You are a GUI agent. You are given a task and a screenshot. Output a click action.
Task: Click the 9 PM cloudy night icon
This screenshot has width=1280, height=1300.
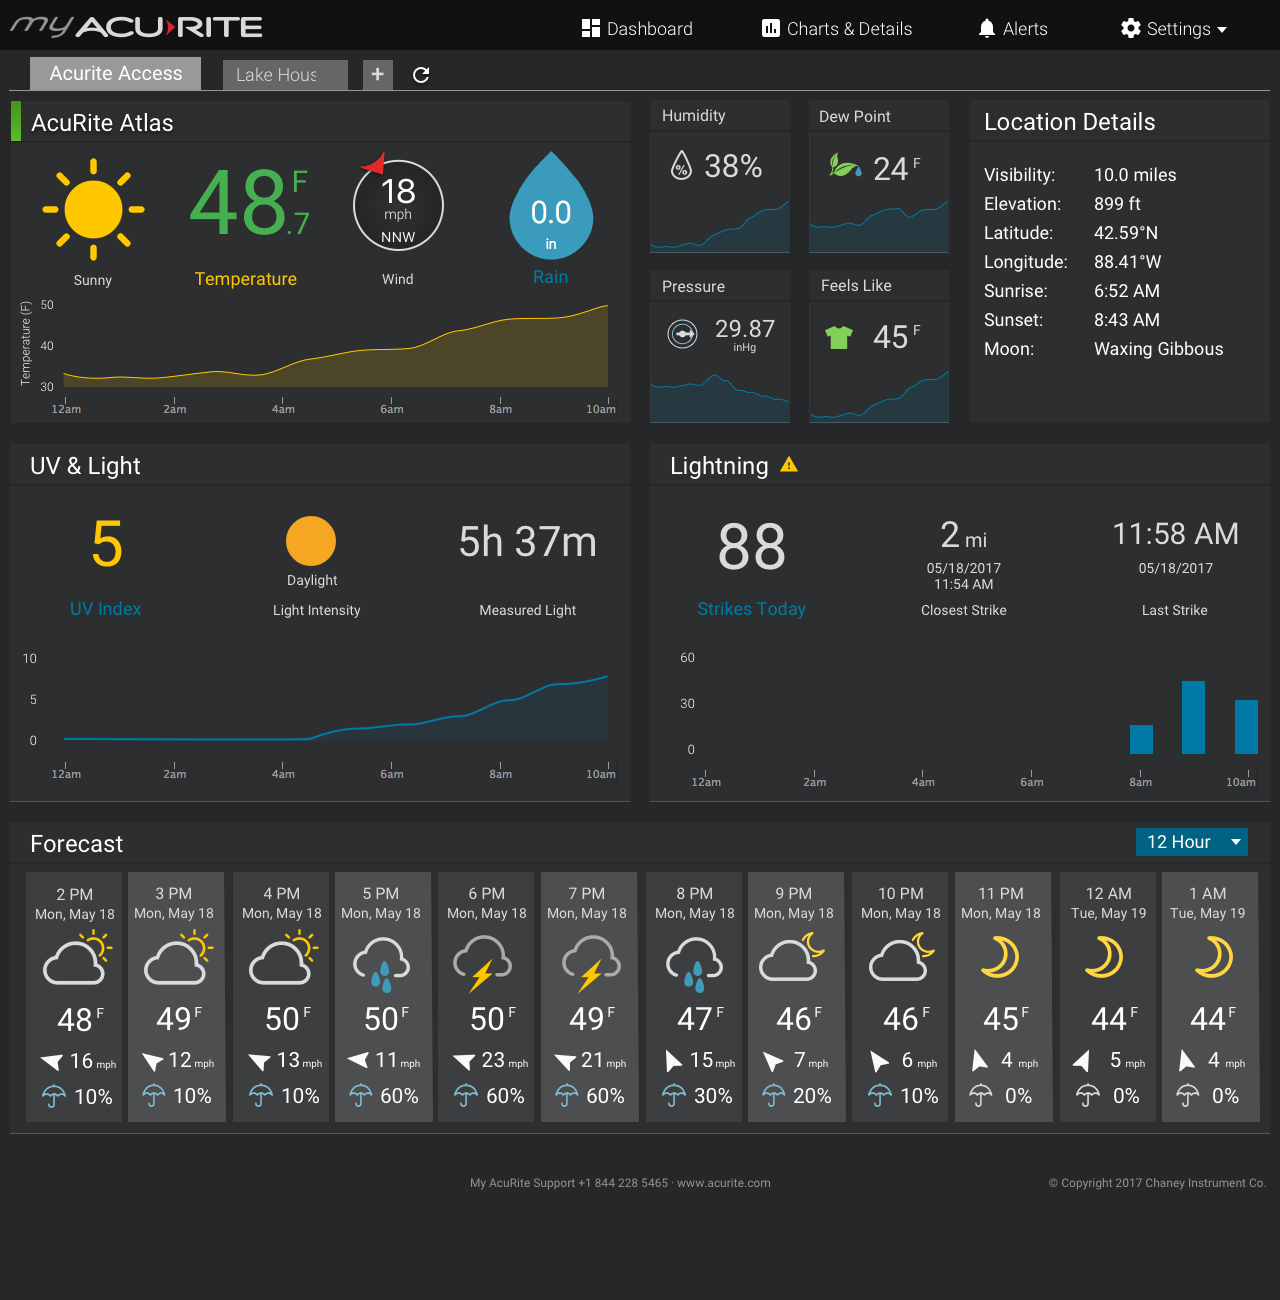click(x=792, y=957)
